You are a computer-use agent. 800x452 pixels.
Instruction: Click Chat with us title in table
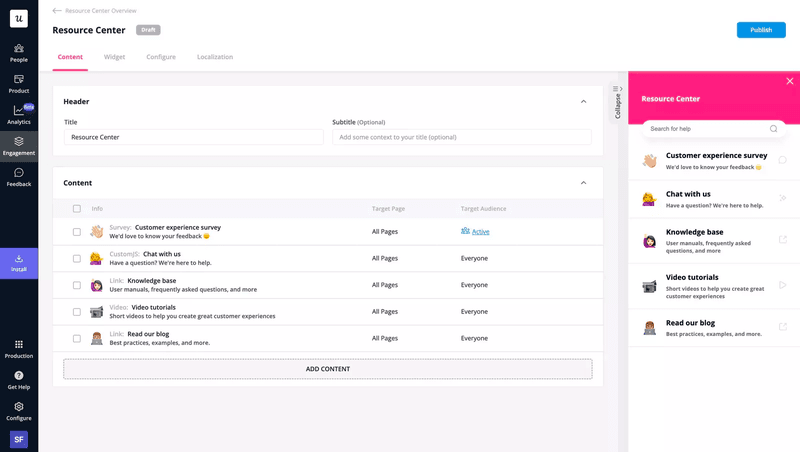point(162,254)
